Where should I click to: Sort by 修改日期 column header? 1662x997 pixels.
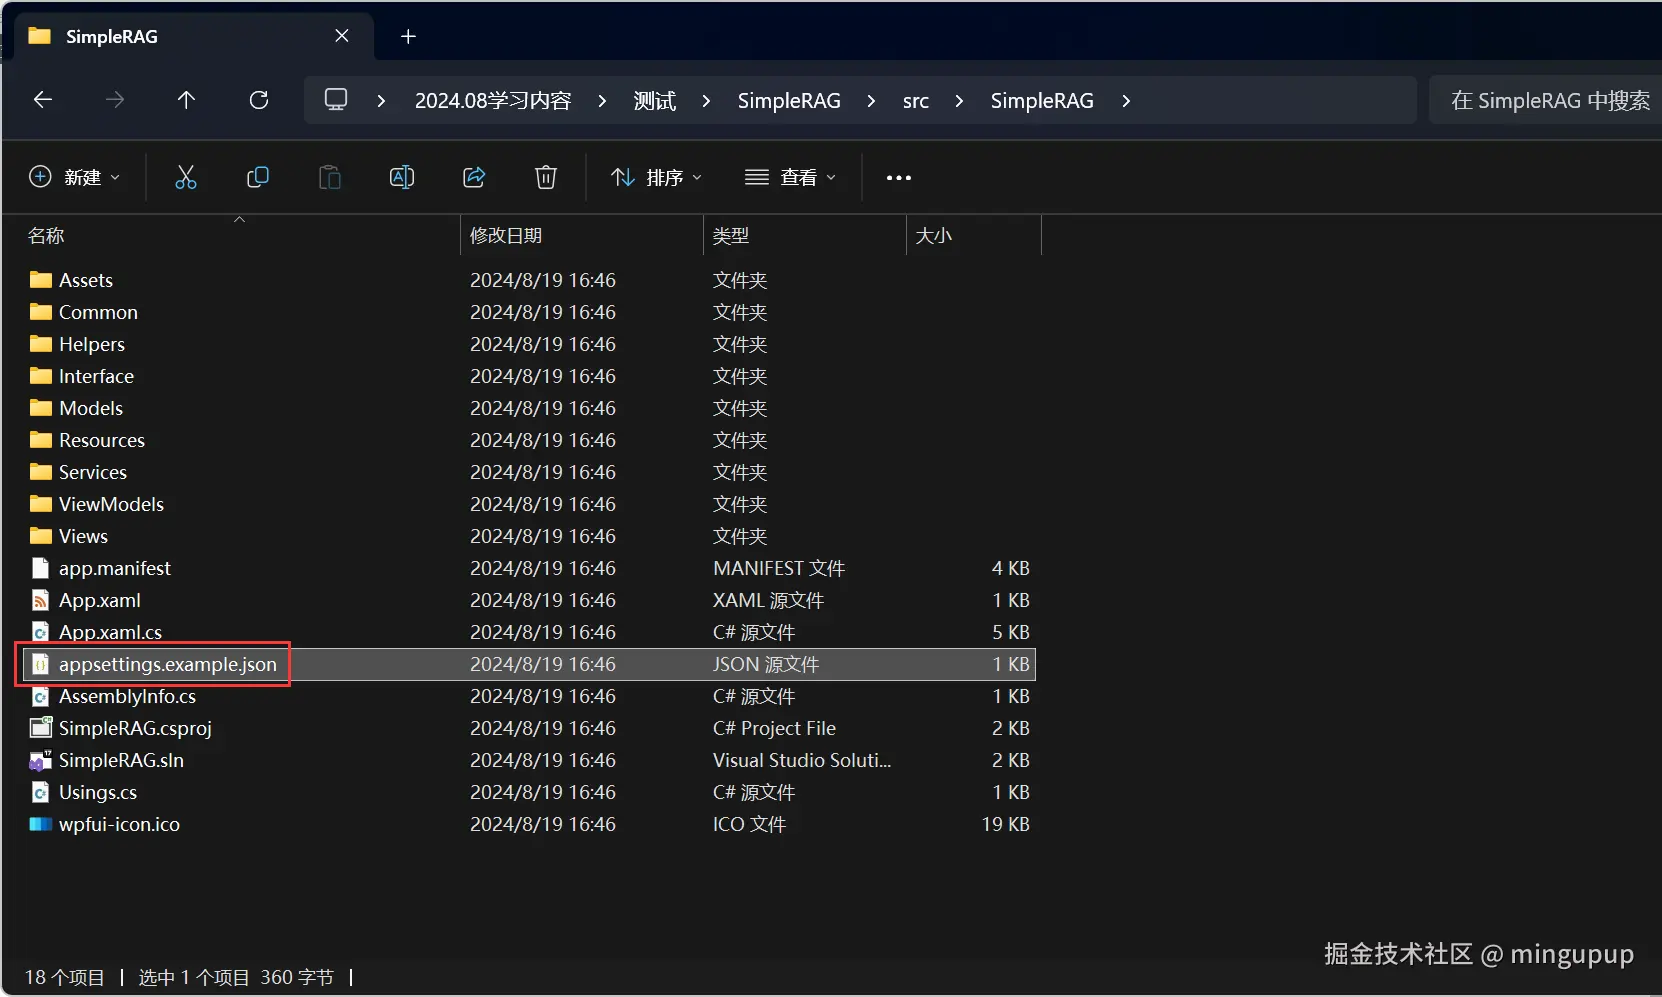tap(506, 236)
